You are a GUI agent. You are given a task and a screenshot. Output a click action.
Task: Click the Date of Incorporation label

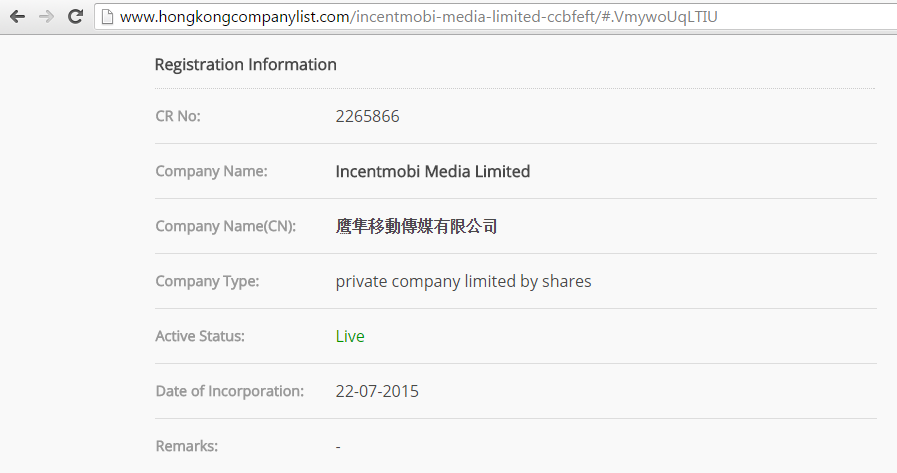click(229, 391)
